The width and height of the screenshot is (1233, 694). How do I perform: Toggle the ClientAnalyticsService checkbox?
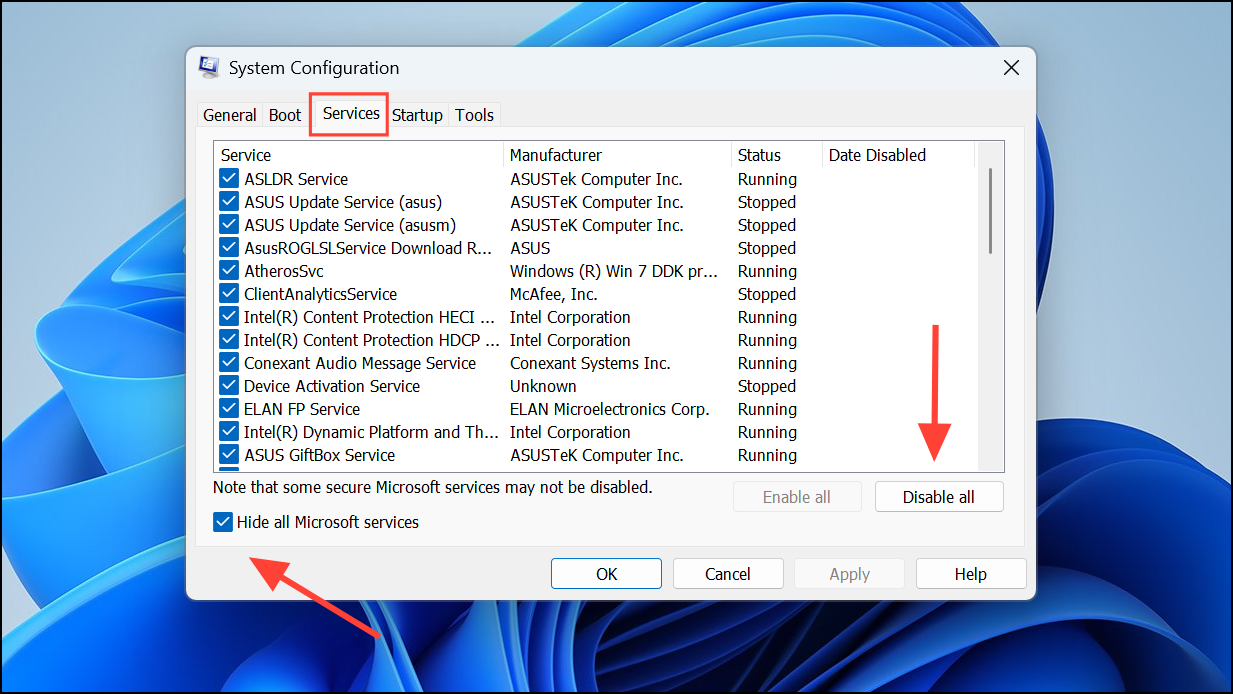coord(228,293)
